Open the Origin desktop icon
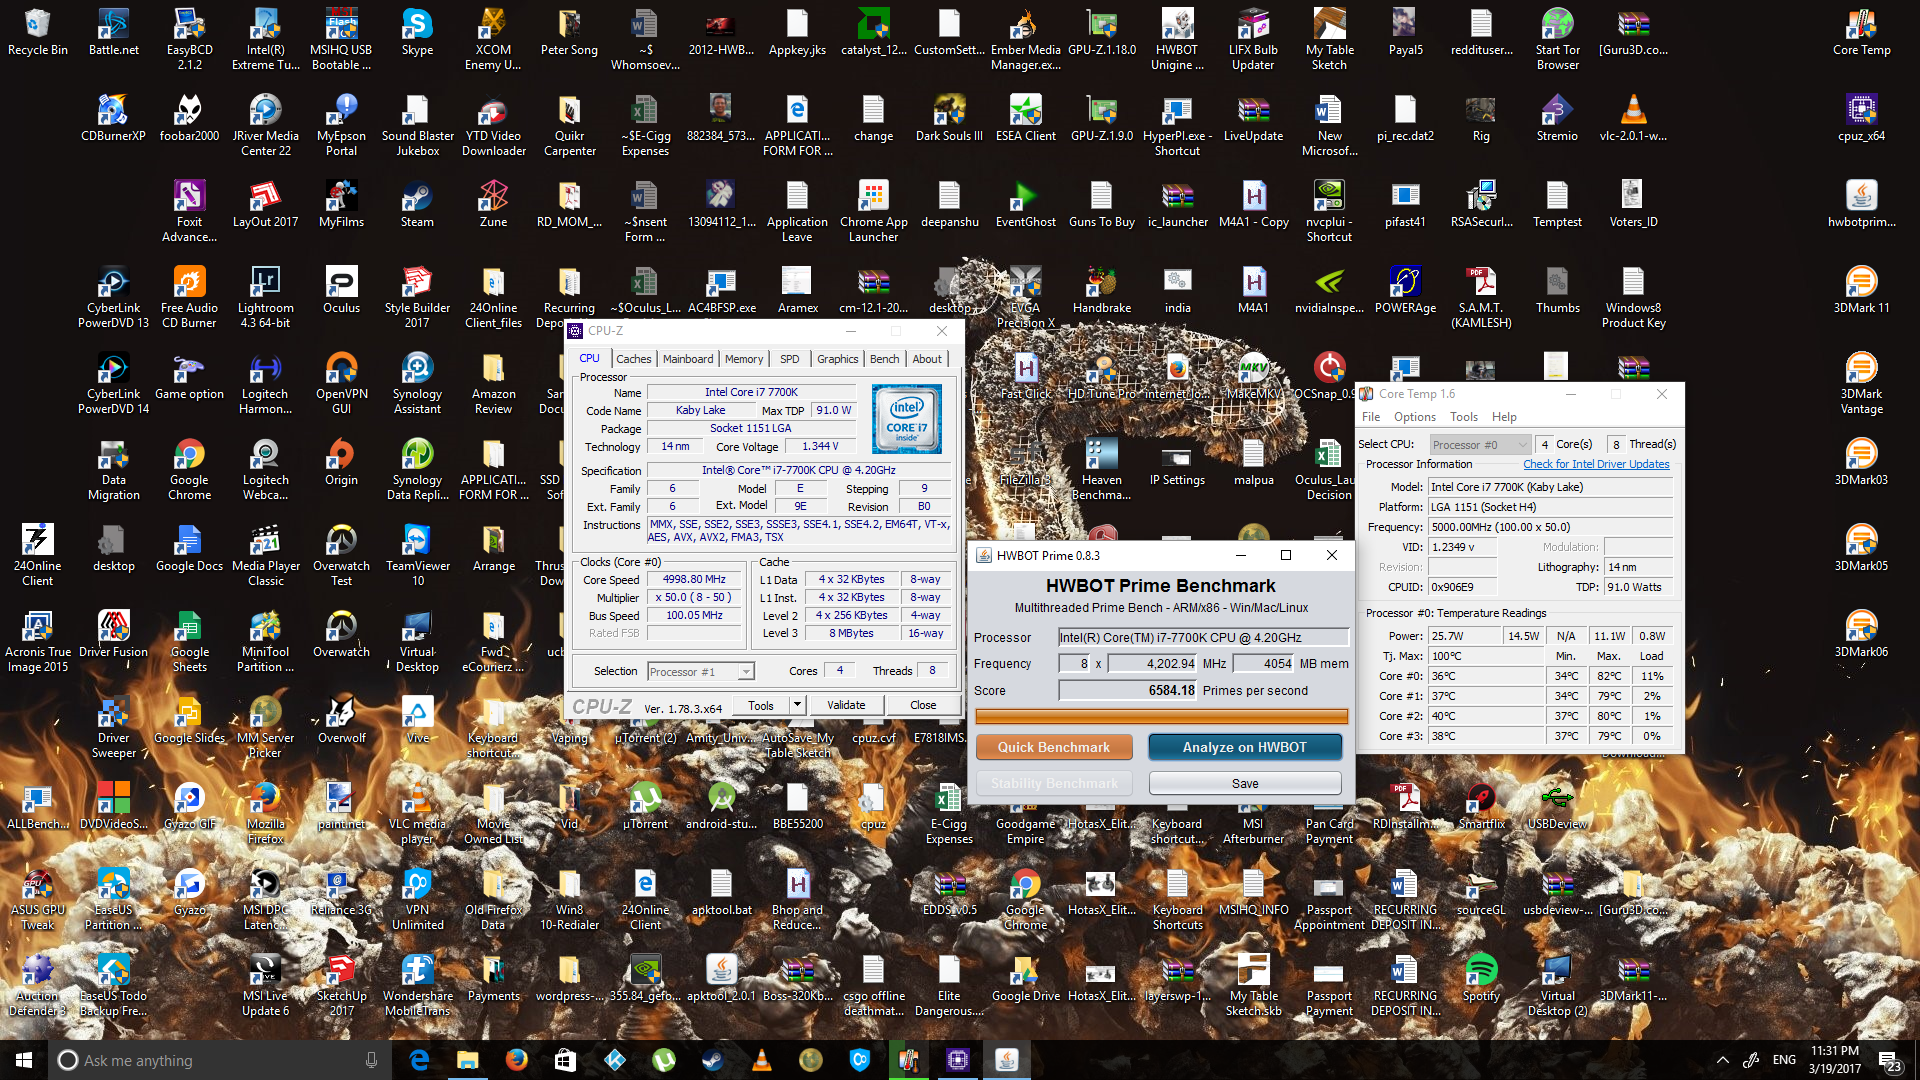Screen dimensions: 1920x1080 341,462
